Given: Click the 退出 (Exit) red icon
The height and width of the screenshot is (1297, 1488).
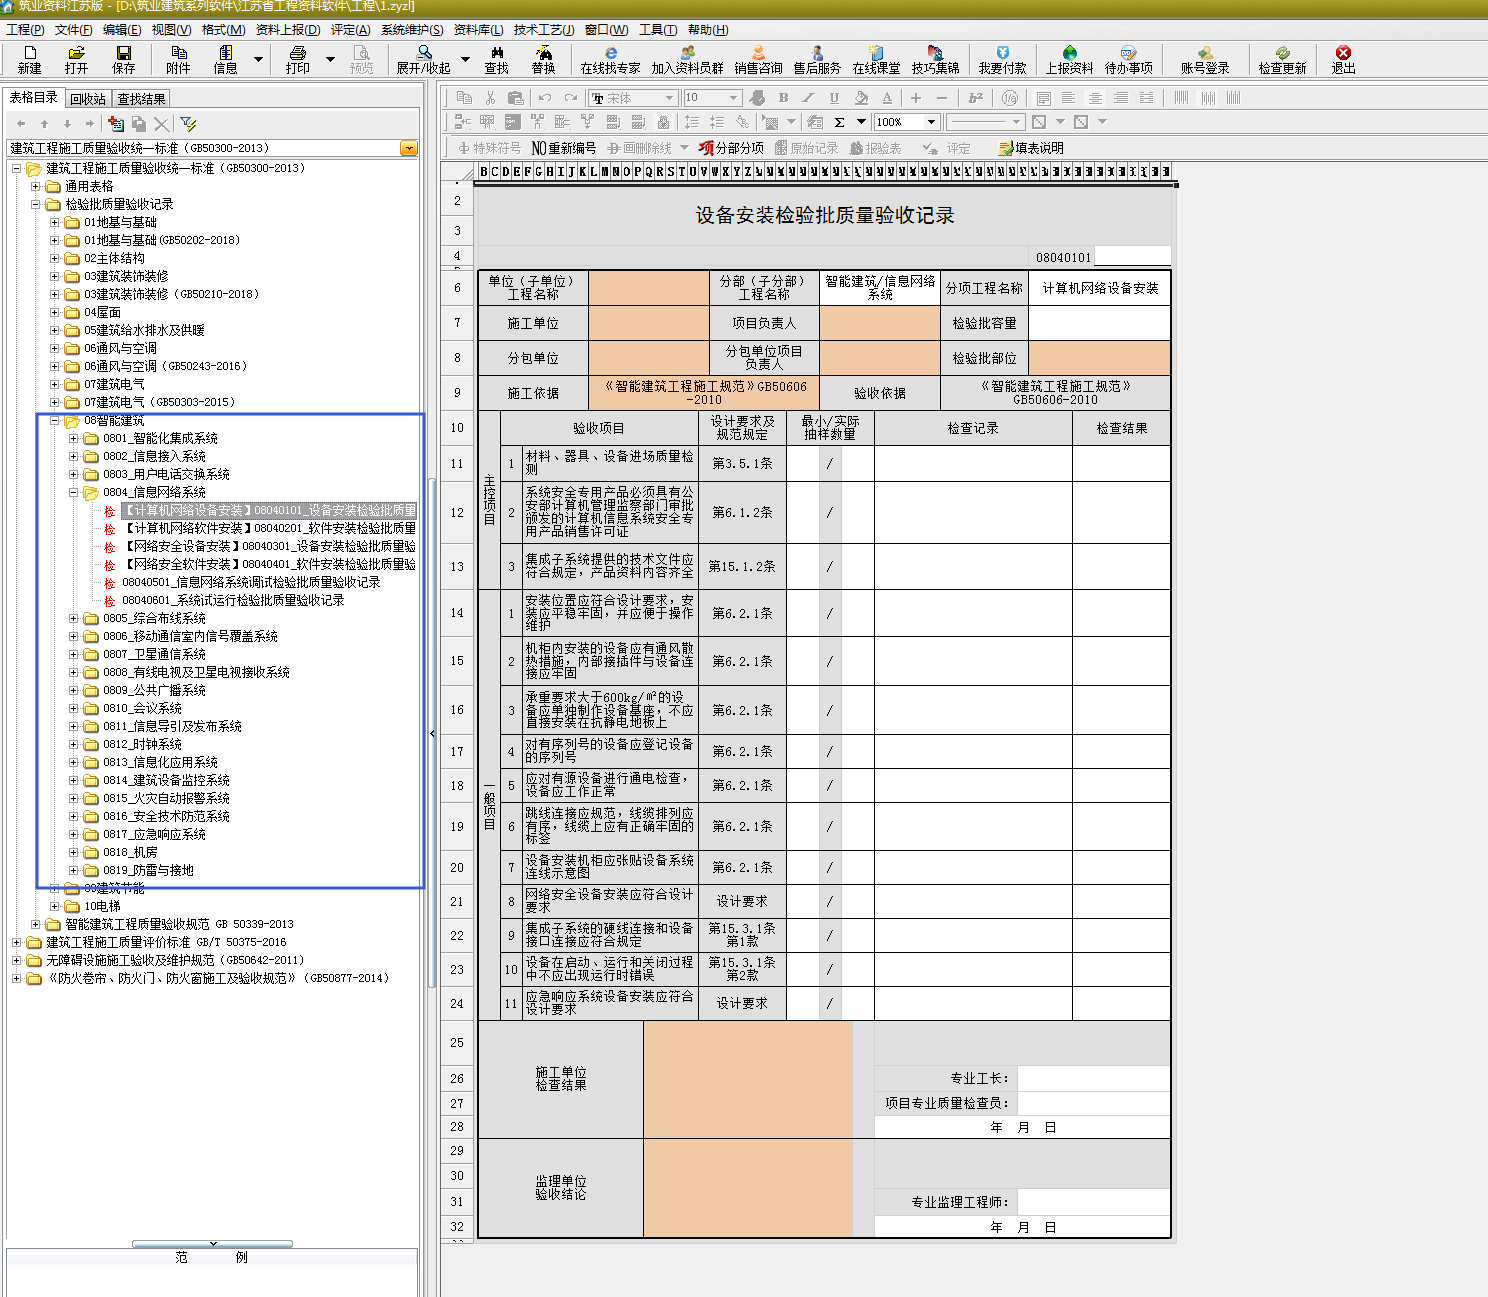Looking at the screenshot, I should (x=1344, y=60).
